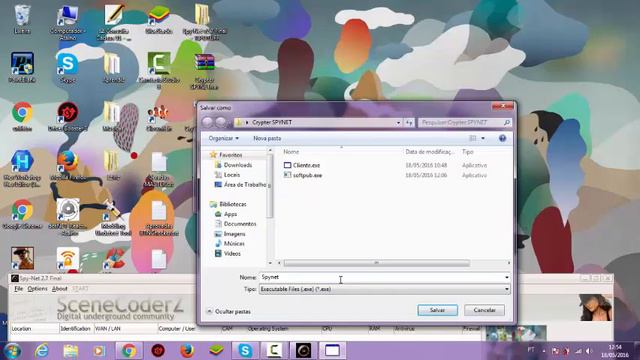Open the Tipo file type dropdown
This screenshot has height=360, width=640.
pos(384,289)
